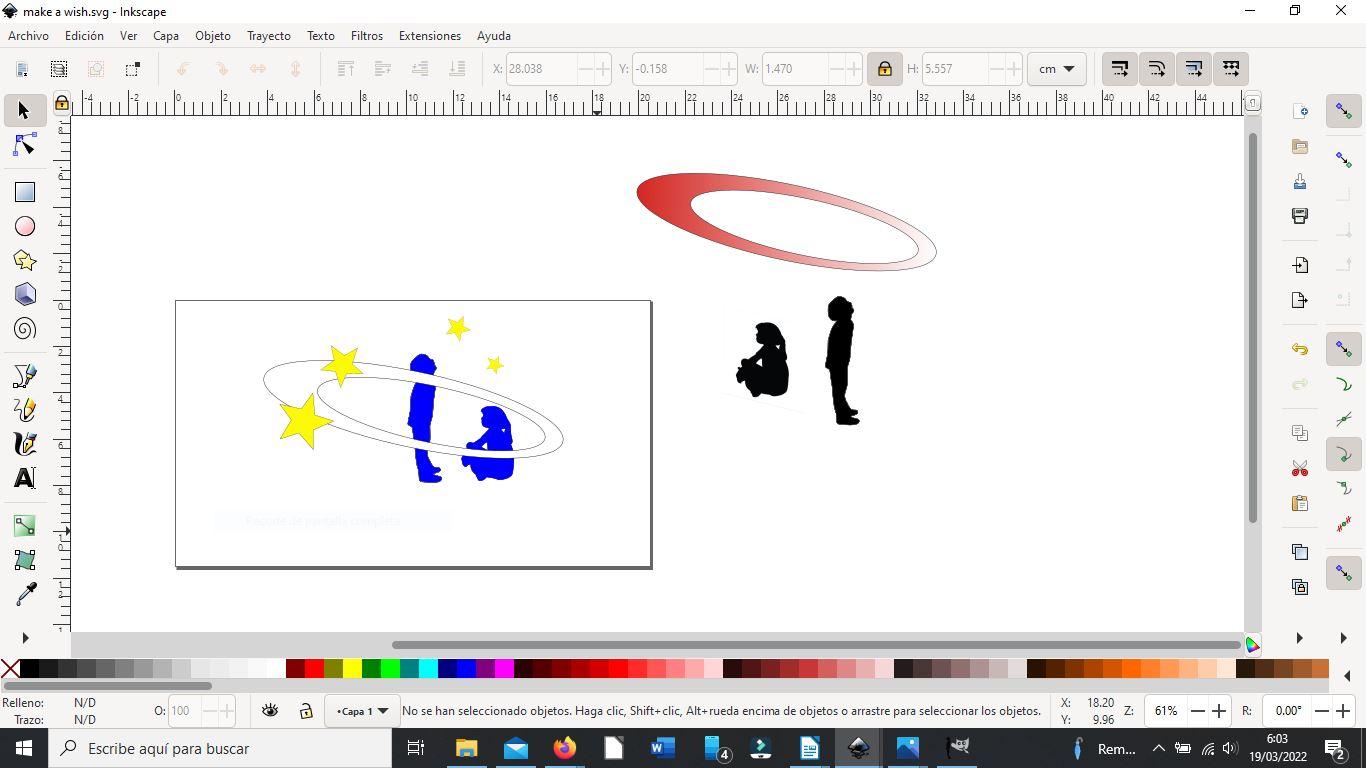Click the no-color X swatch
The image size is (1366, 768).
coord(10,668)
